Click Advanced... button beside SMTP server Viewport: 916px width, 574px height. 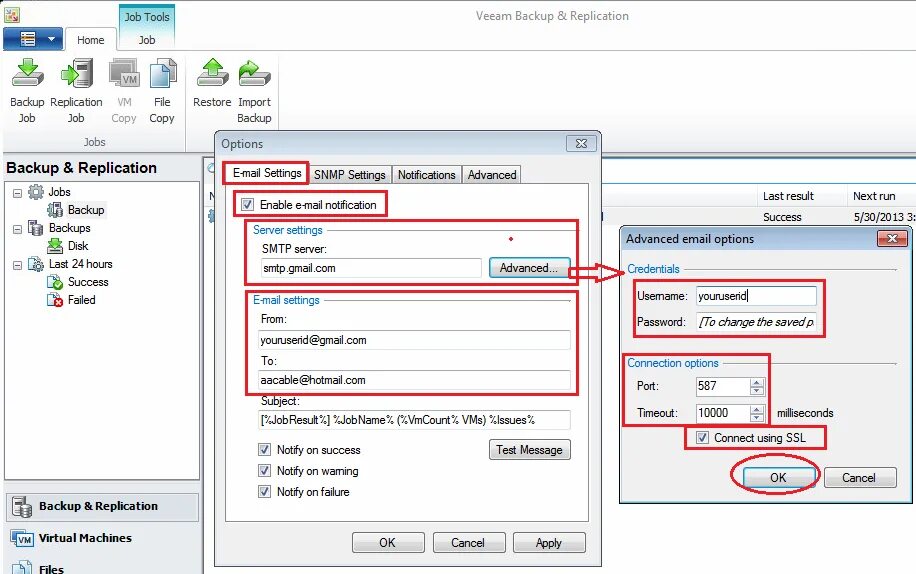pyautogui.click(x=529, y=267)
